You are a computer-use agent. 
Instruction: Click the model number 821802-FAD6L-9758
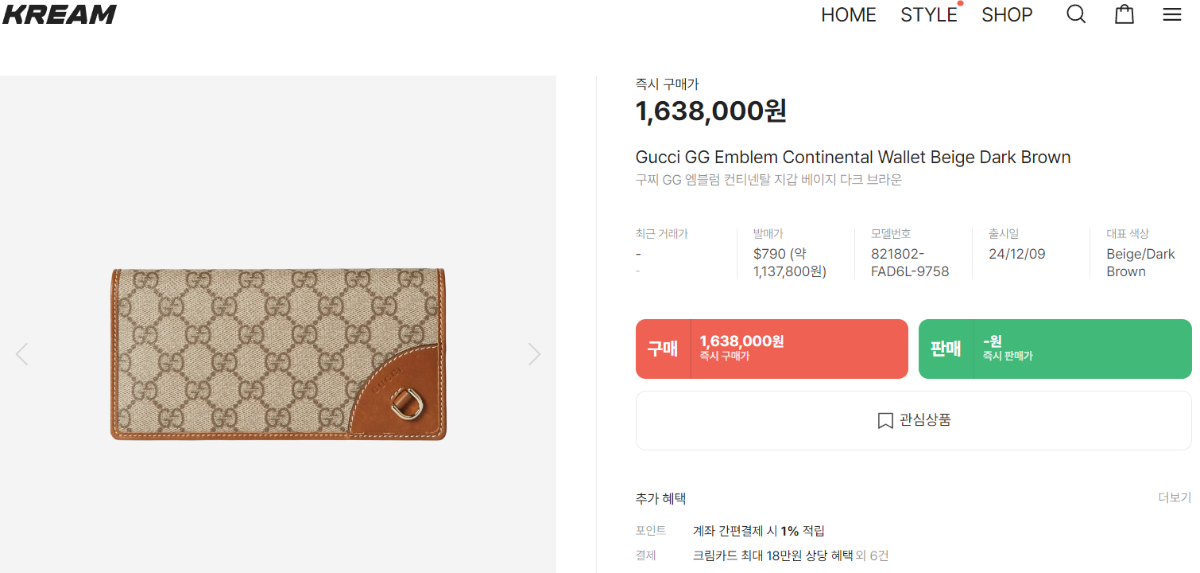click(x=909, y=262)
